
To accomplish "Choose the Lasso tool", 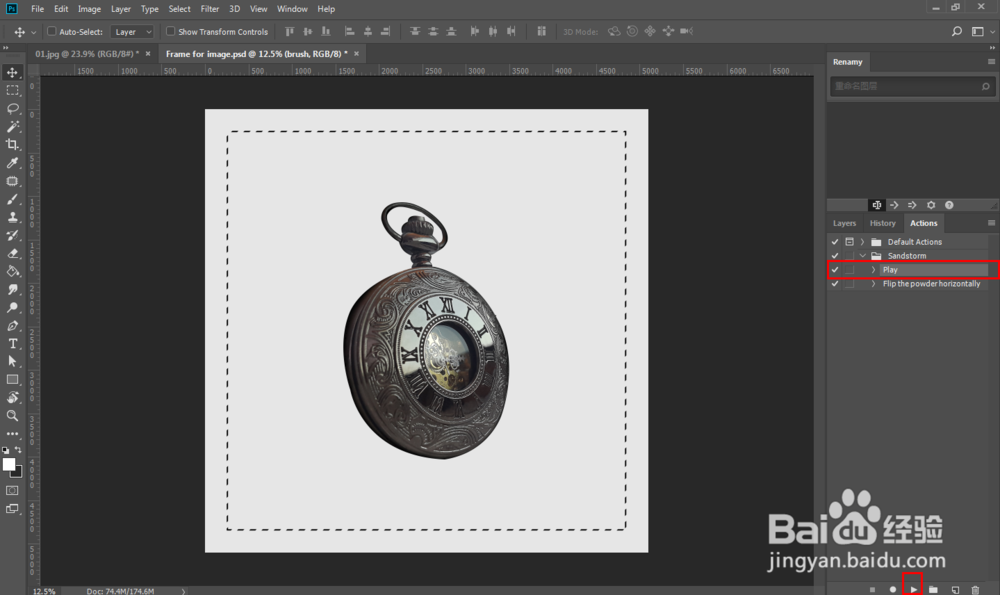I will coord(12,108).
